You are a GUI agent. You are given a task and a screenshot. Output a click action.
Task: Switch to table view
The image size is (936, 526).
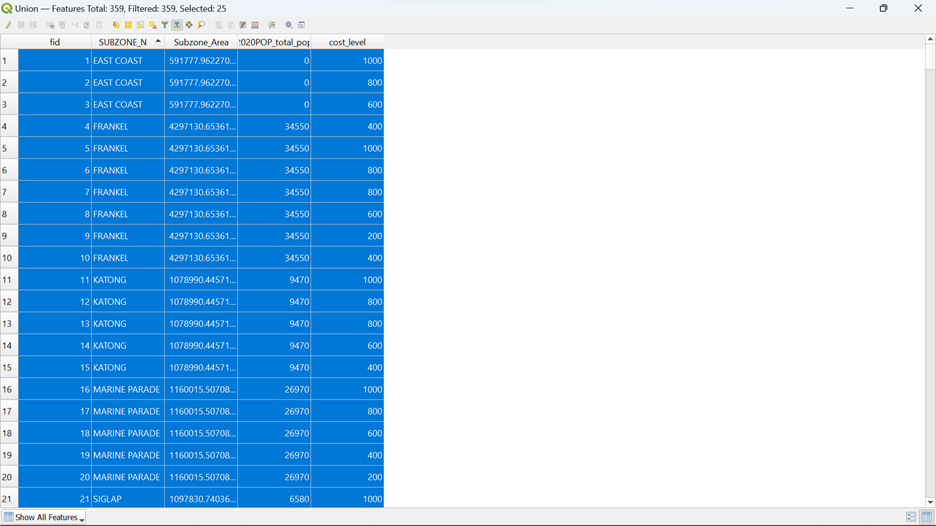[x=926, y=517]
